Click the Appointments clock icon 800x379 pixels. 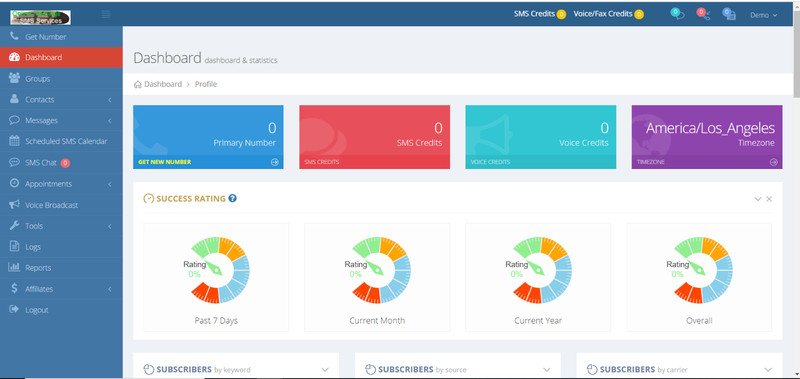pyautogui.click(x=14, y=183)
